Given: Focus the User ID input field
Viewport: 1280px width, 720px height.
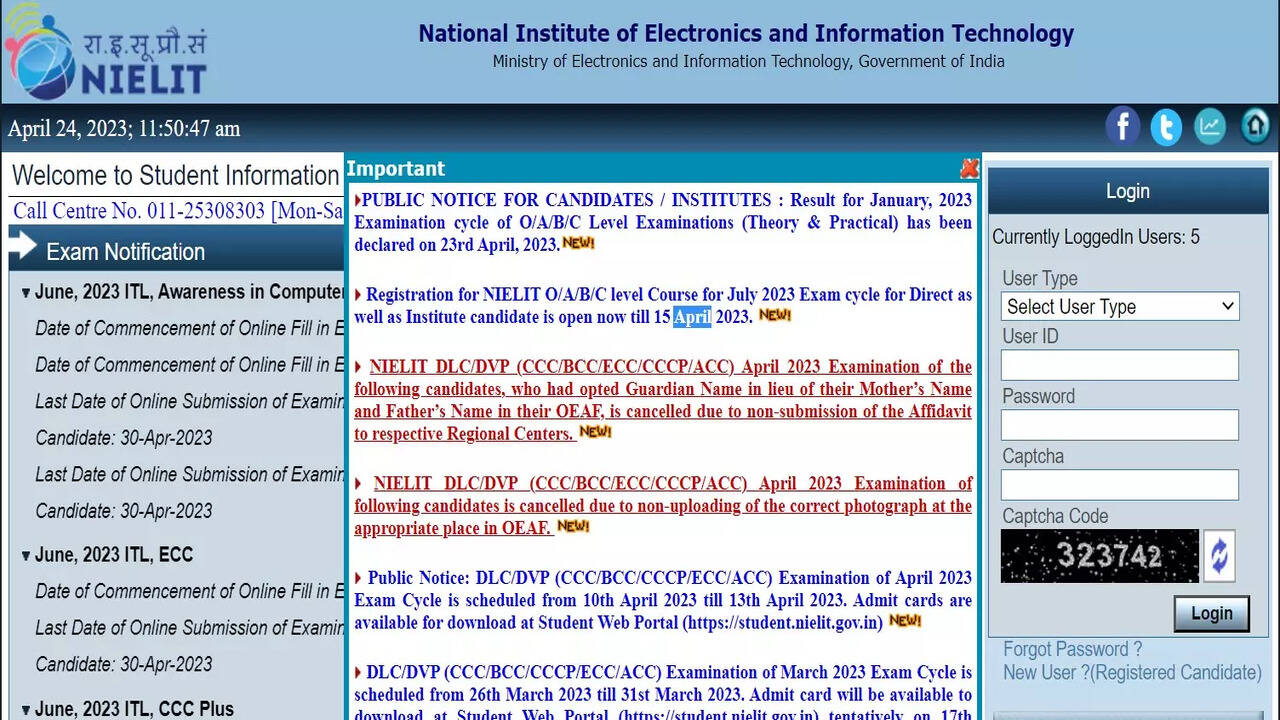Looking at the screenshot, I should point(1119,365).
